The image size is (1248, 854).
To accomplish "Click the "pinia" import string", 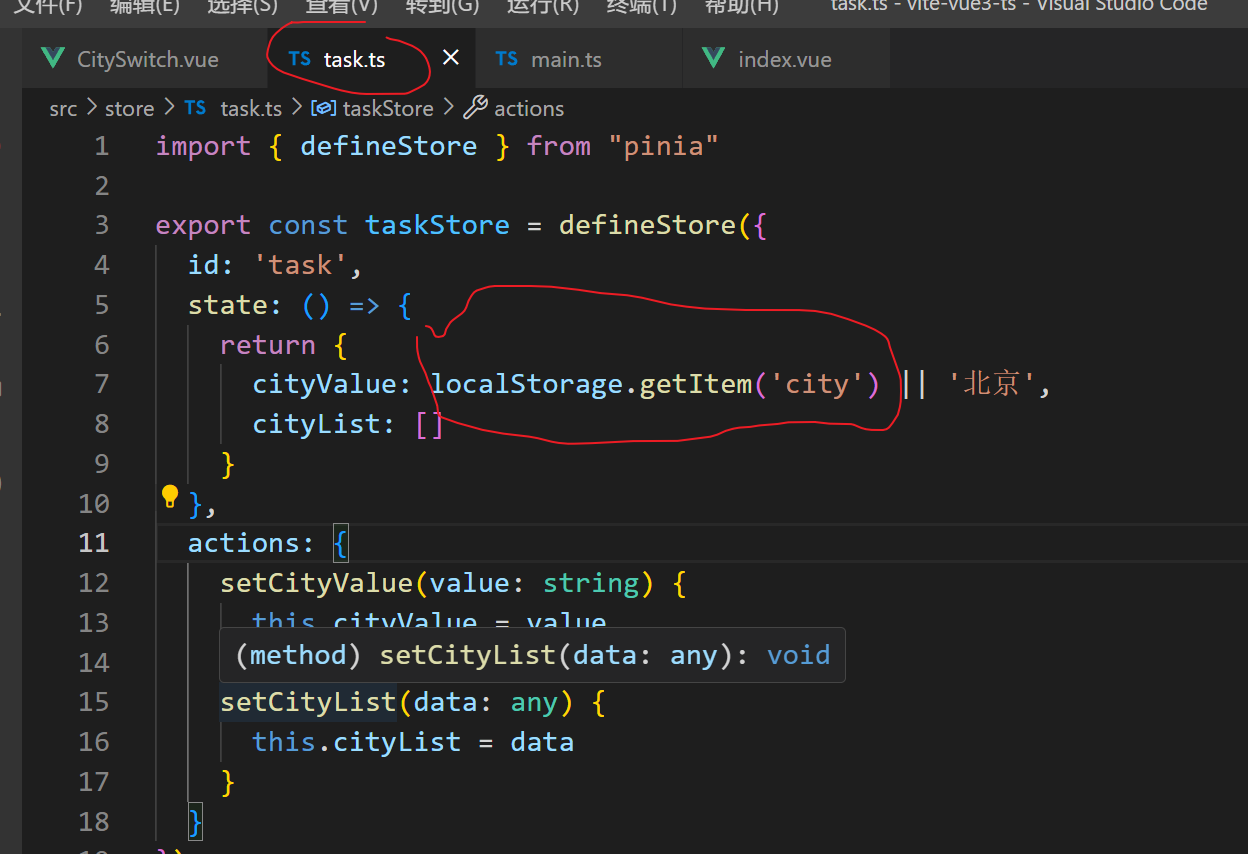I will [663, 146].
